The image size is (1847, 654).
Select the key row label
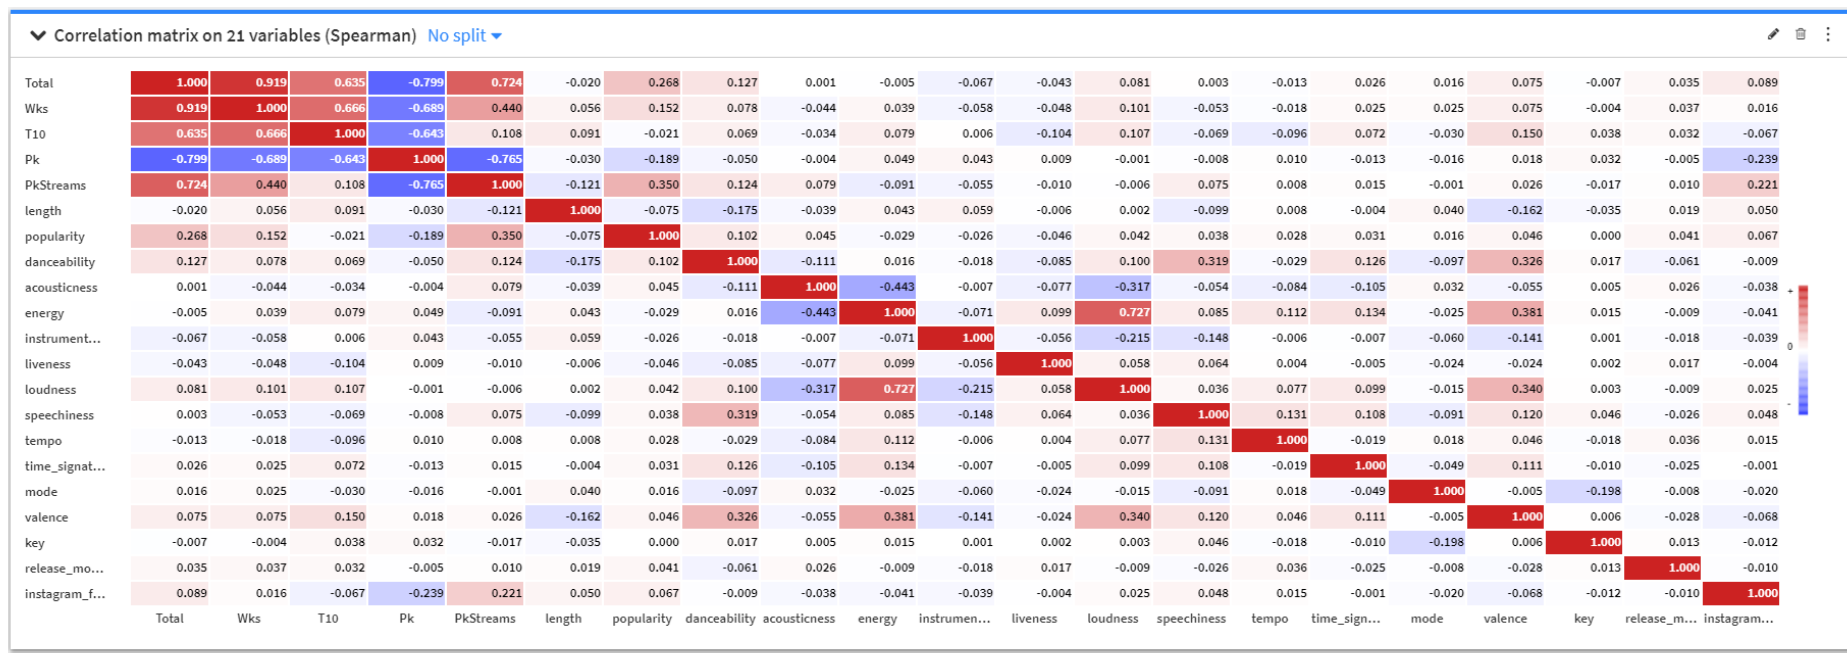35,543
